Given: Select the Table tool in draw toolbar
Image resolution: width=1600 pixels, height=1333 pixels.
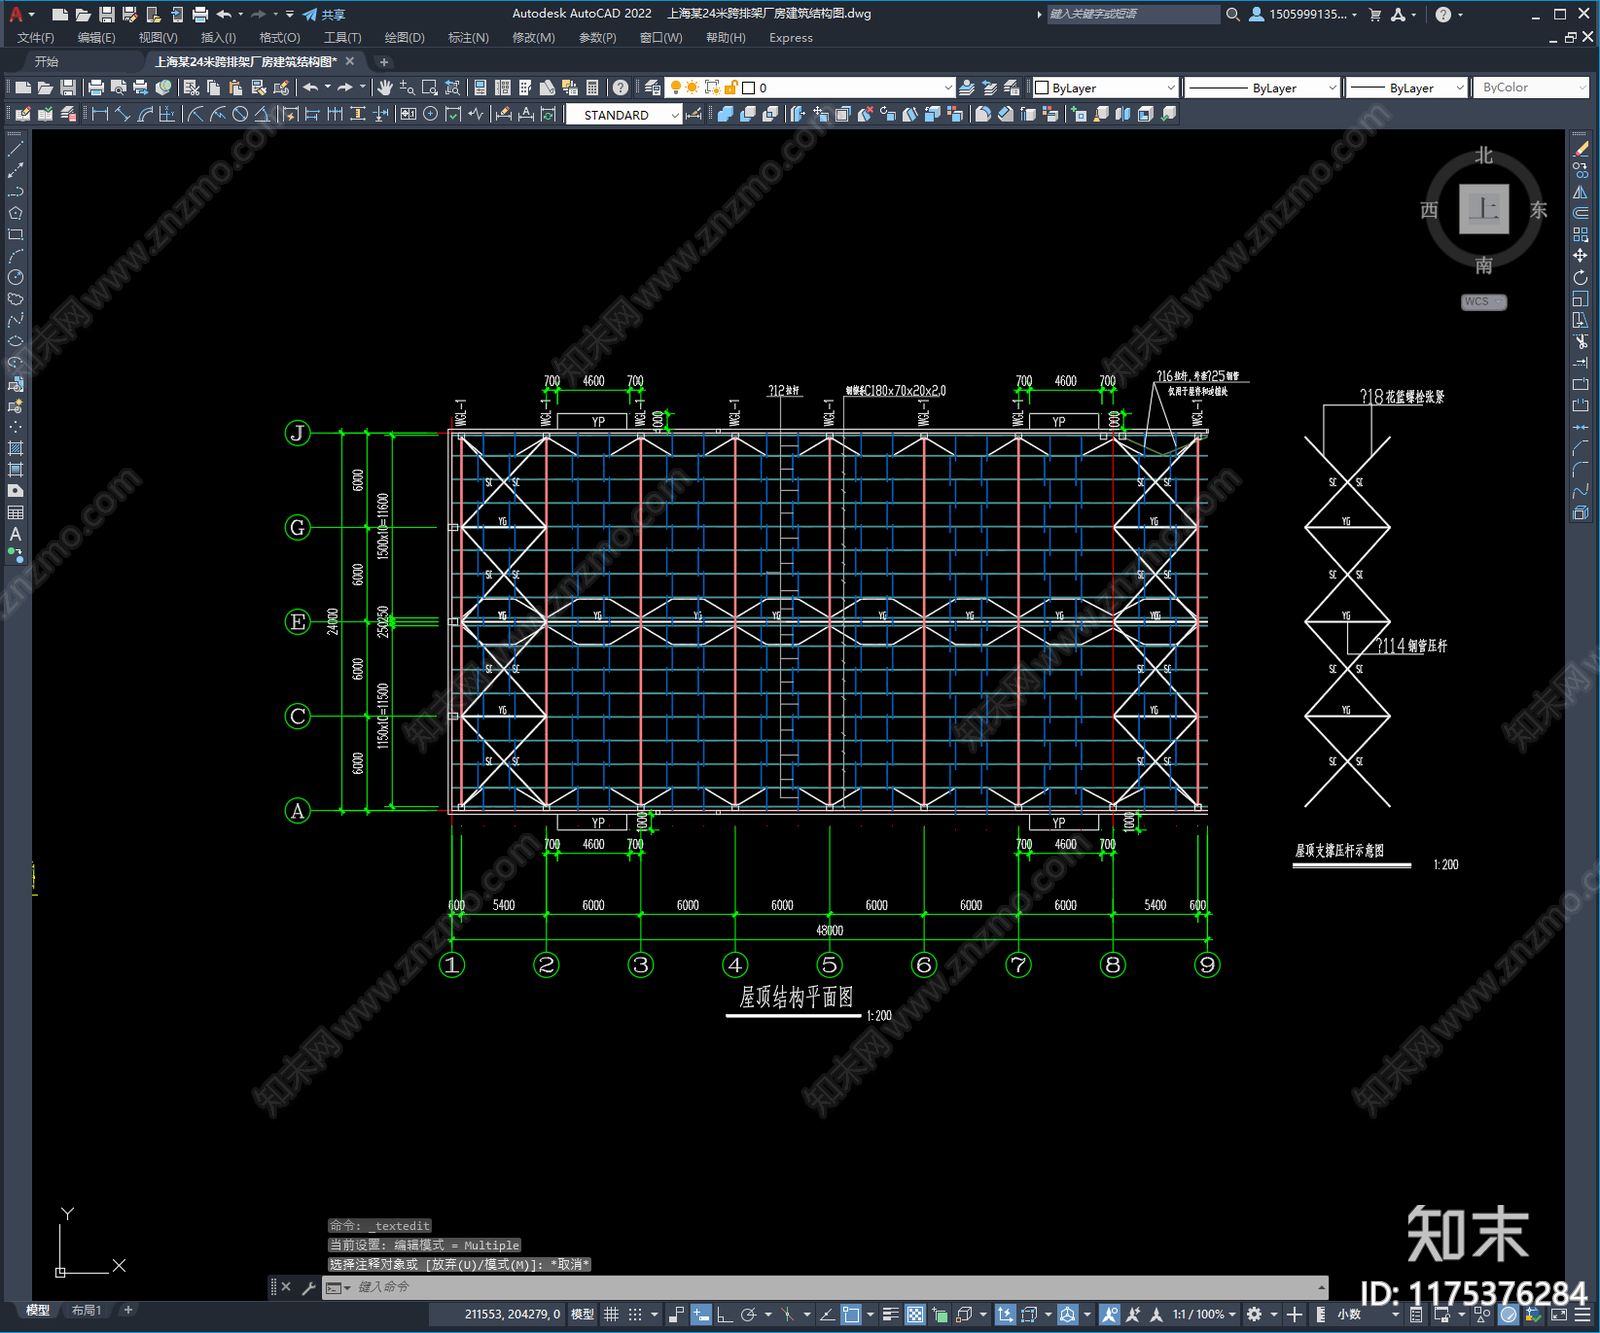Looking at the screenshot, I should (x=15, y=513).
